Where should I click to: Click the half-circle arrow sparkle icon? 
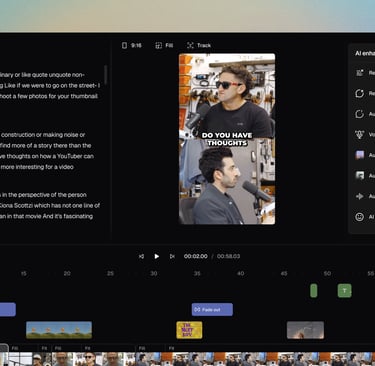(359, 114)
